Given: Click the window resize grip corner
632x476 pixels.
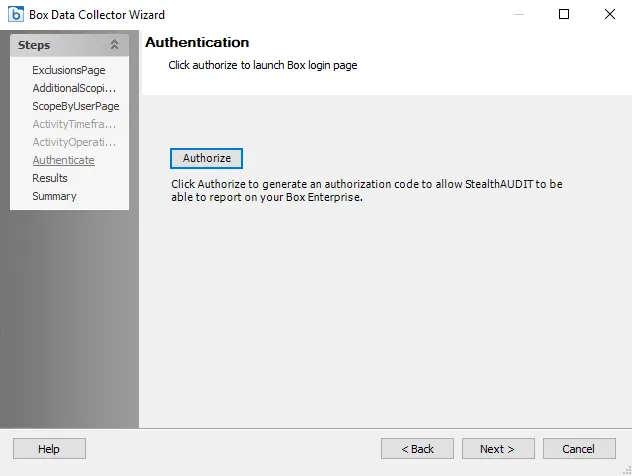Looking at the screenshot, I should [627, 471].
